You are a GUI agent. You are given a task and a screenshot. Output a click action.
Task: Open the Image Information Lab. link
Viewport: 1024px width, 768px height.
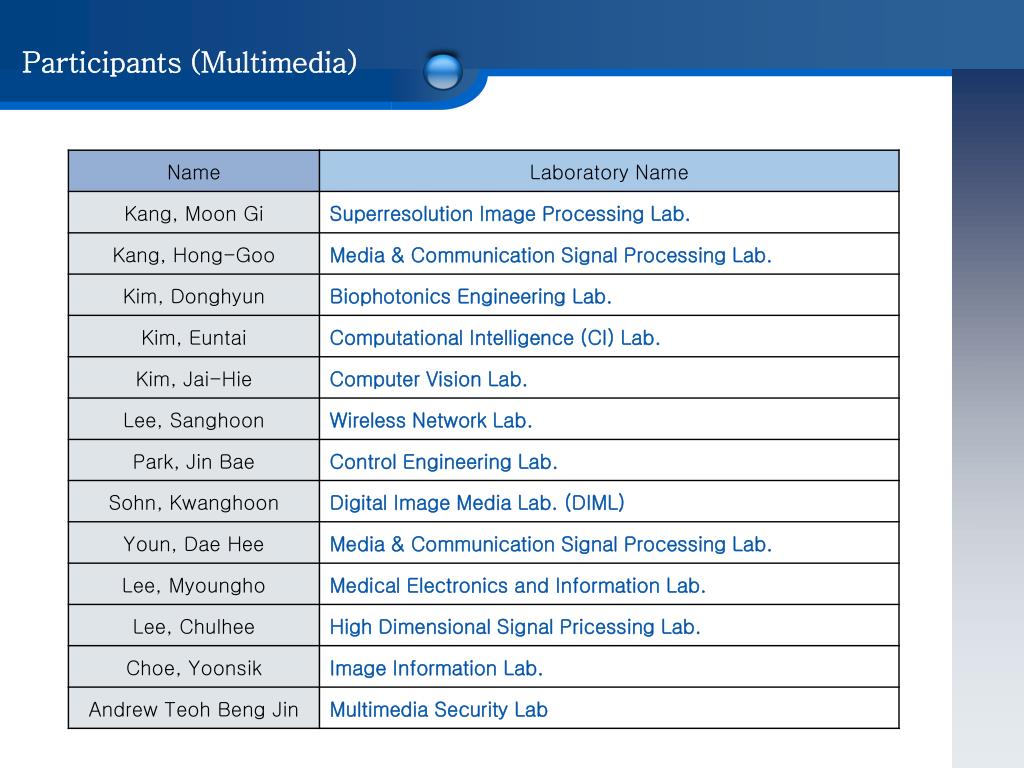coord(436,668)
